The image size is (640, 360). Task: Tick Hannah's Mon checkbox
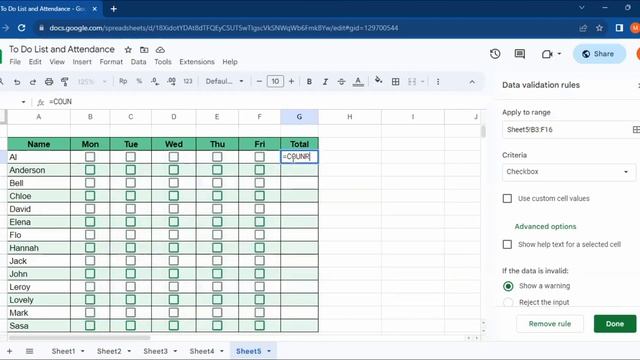[90, 248]
